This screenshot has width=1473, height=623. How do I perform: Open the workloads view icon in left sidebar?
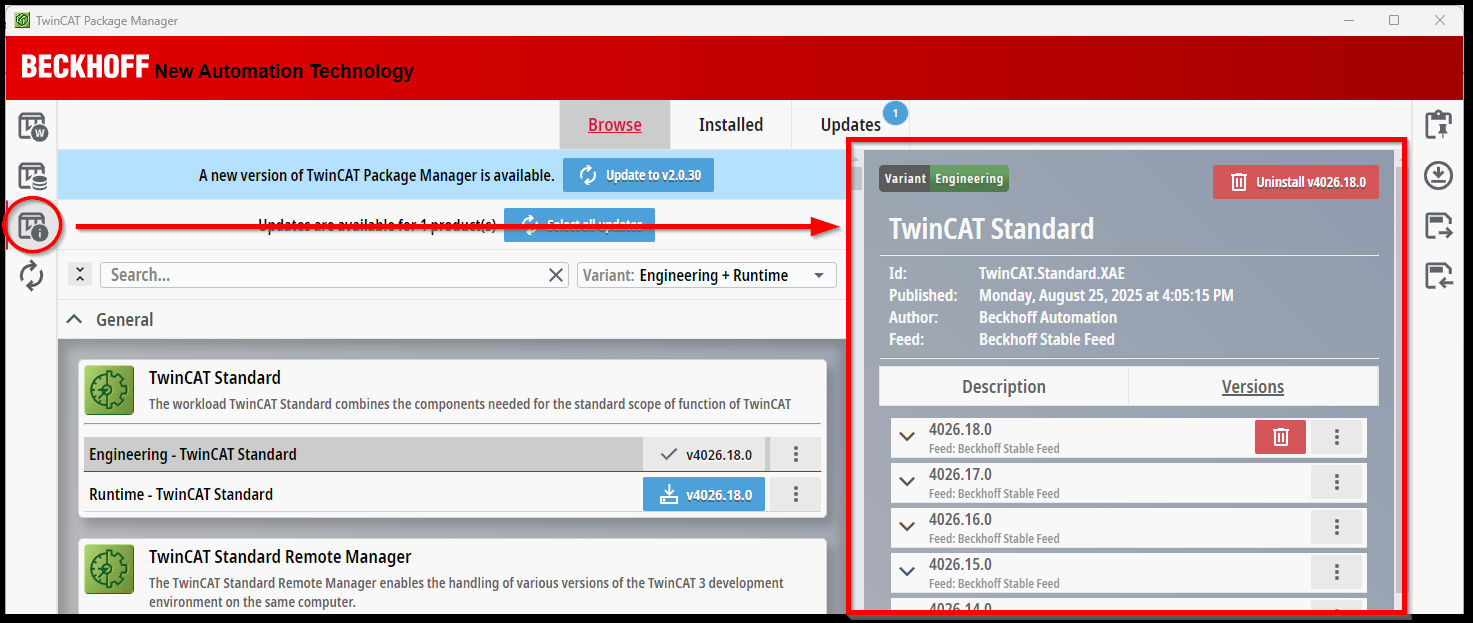[x=32, y=127]
